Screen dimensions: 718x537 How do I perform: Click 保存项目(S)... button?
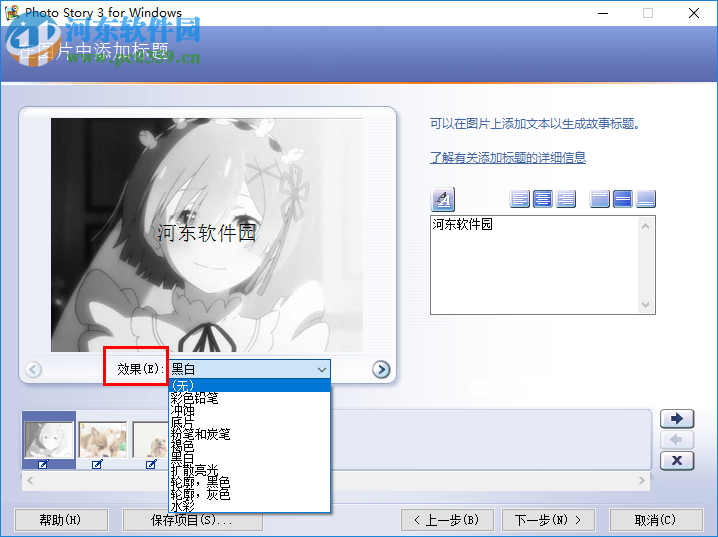click(x=192, y=520)
